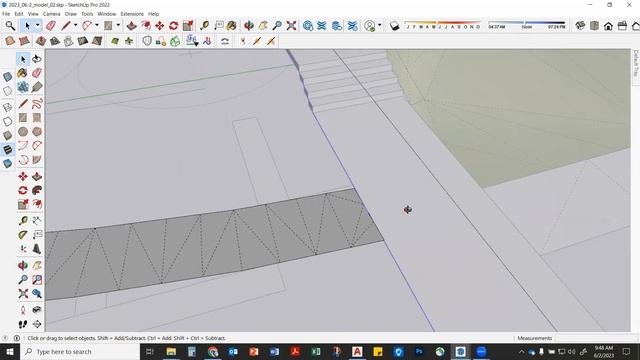Image resolution: width=640 pixels, height=360 pixels.
Task: Expand the Shape tool dropdown arrow
Action: 118,26
